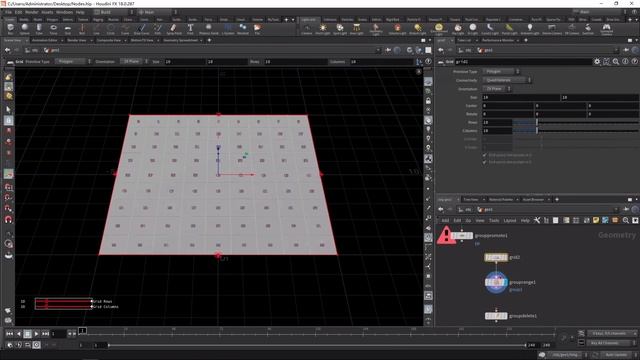Open the Layout menu in network editor
Image resolution: width=640 pixels, height=360 pixels.
tap(509, 220)
